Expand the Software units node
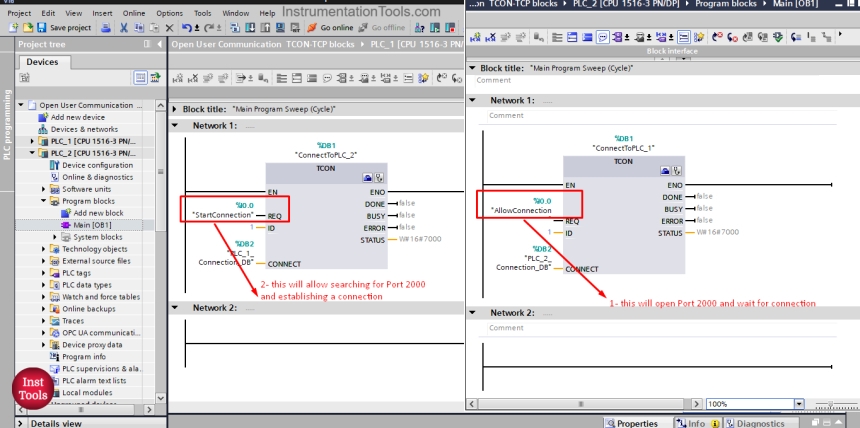 tap(43, 189)
